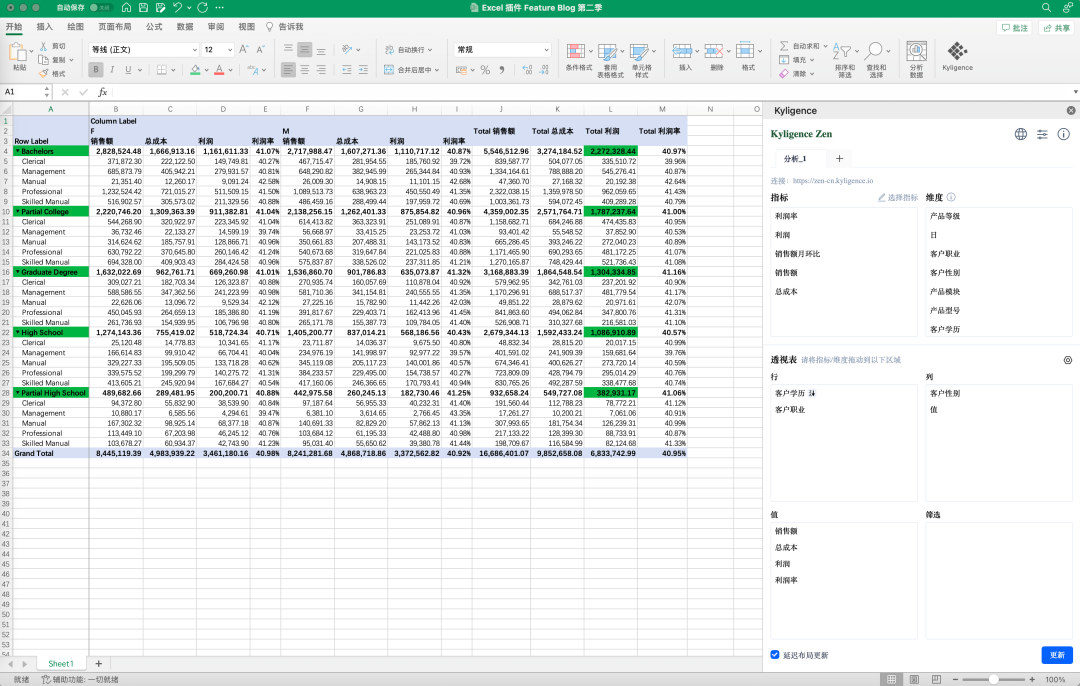Increase indent icon in ribbon

pos(363,70)
